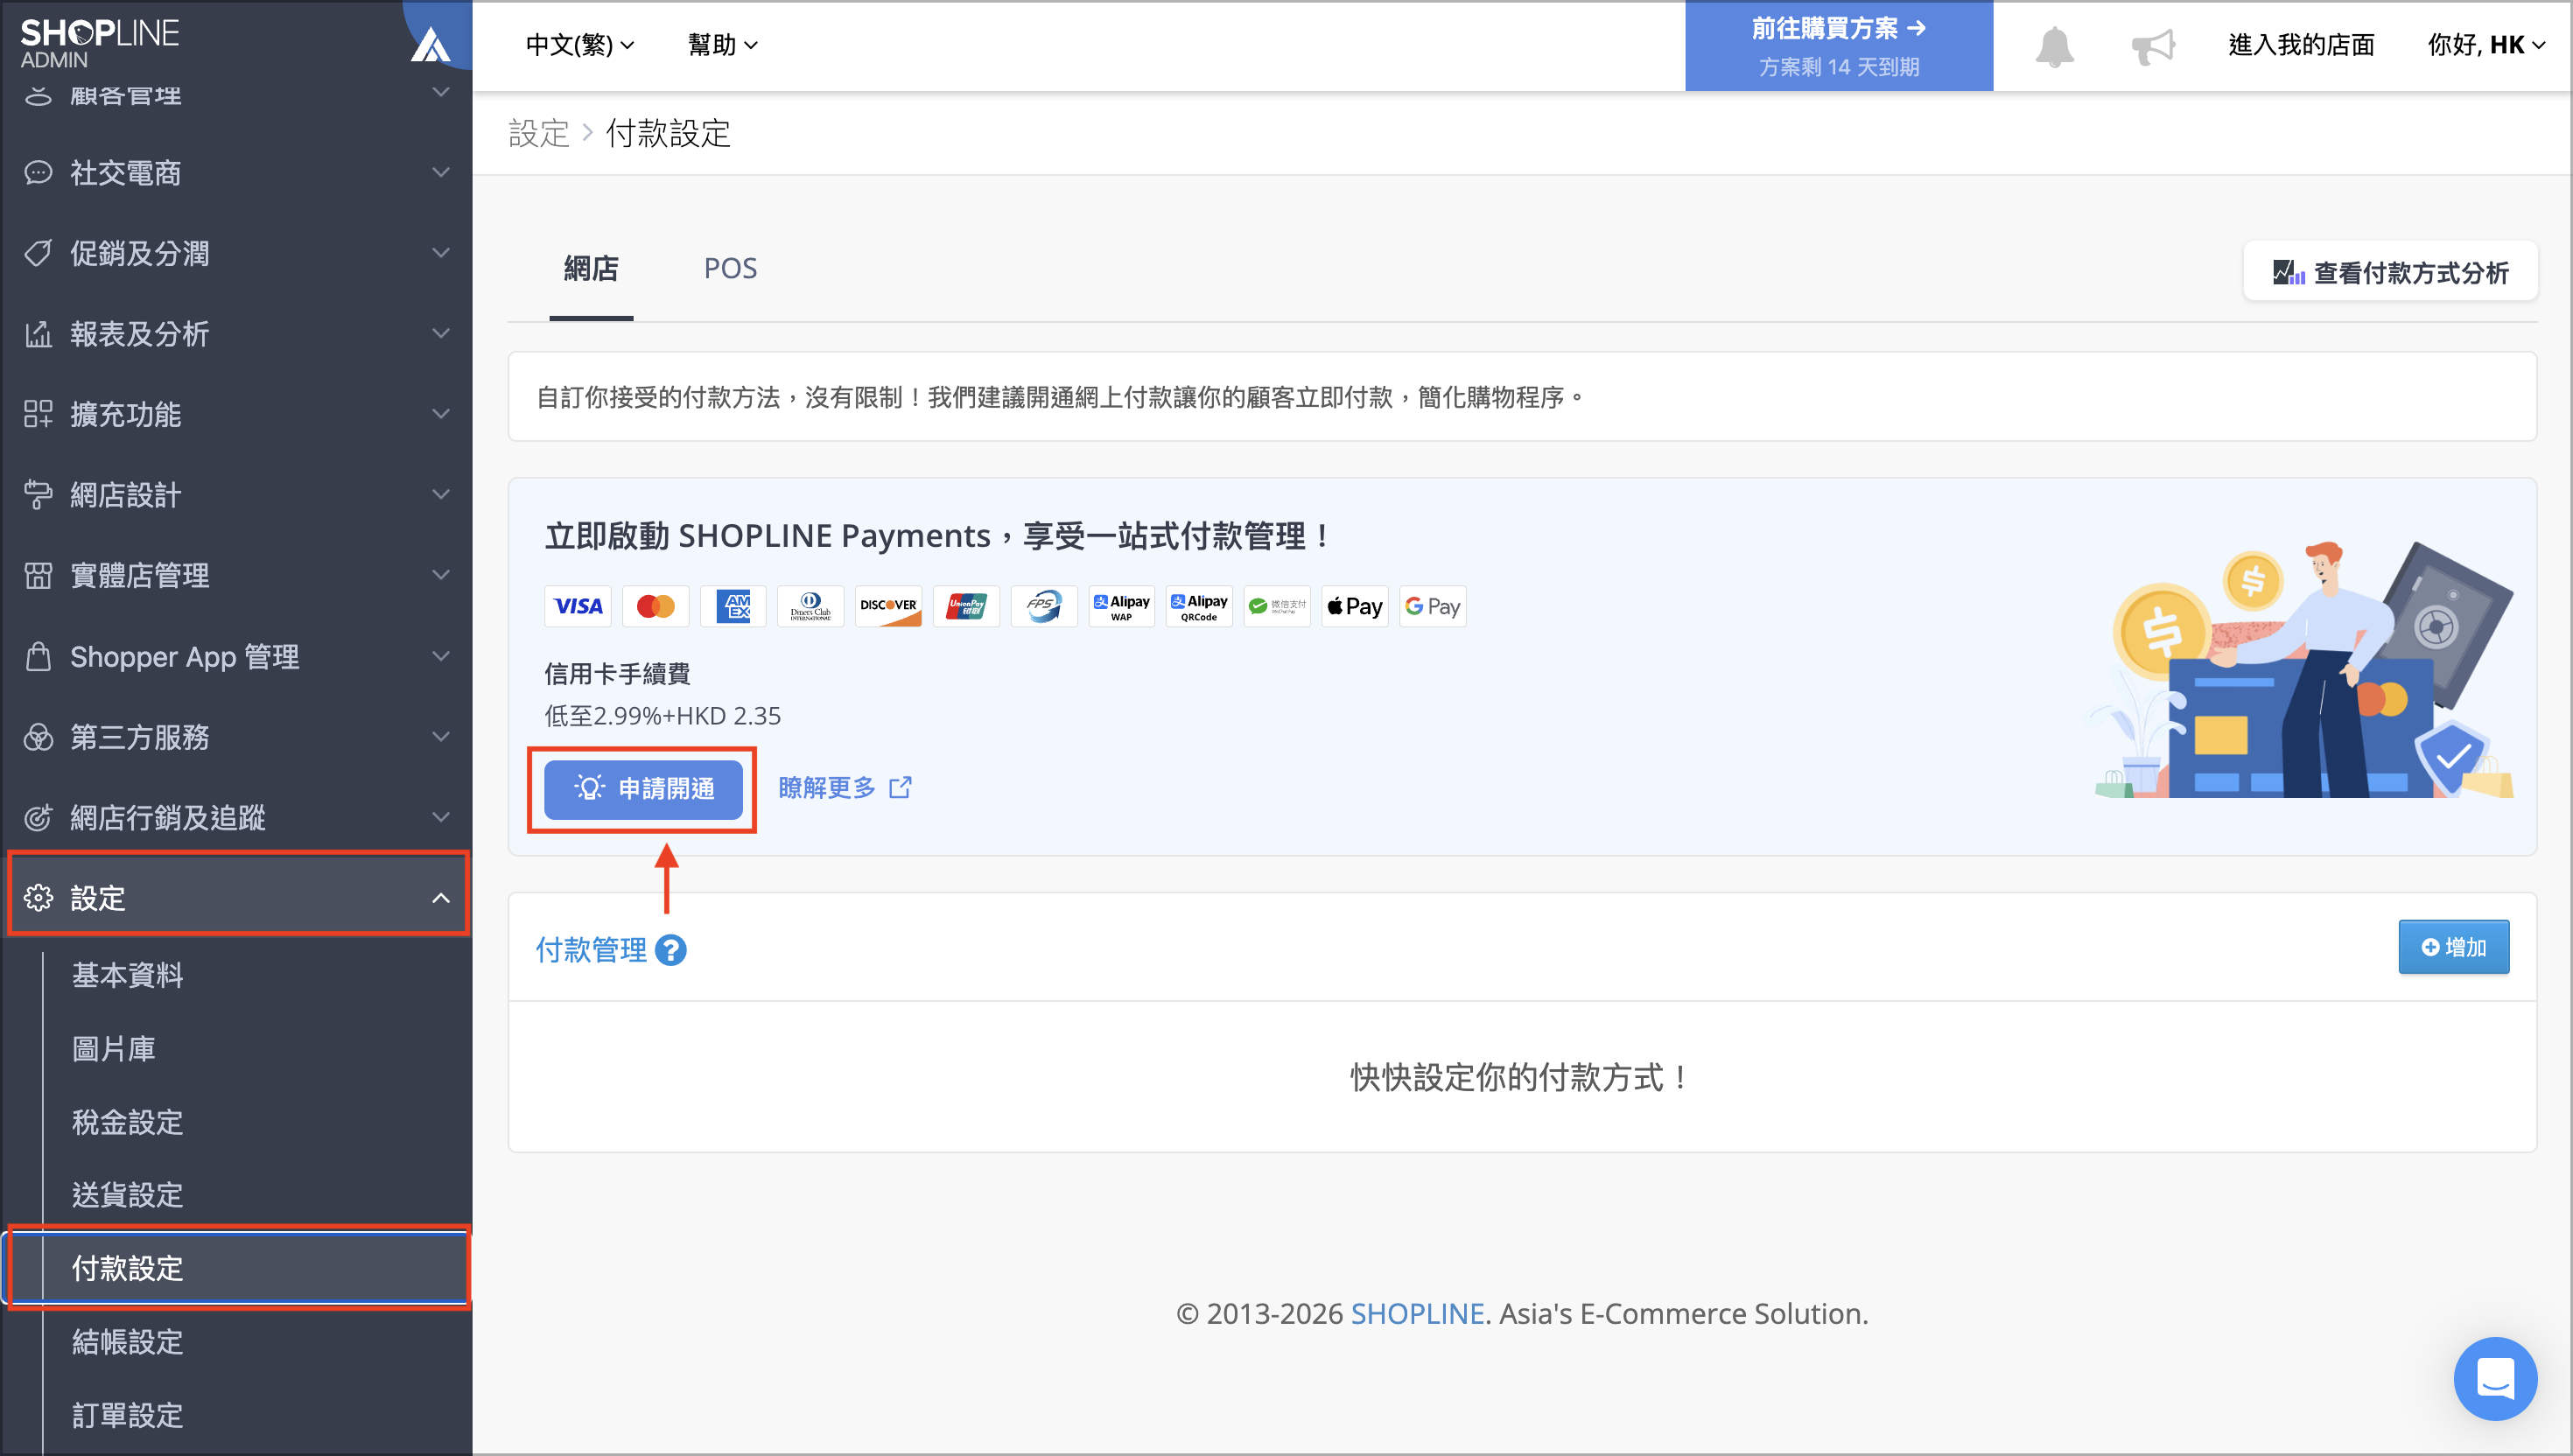2573x1456 pixels.
Task: Click the triangular logo badge in sidebar corner
Action: (x=431, y=44)
